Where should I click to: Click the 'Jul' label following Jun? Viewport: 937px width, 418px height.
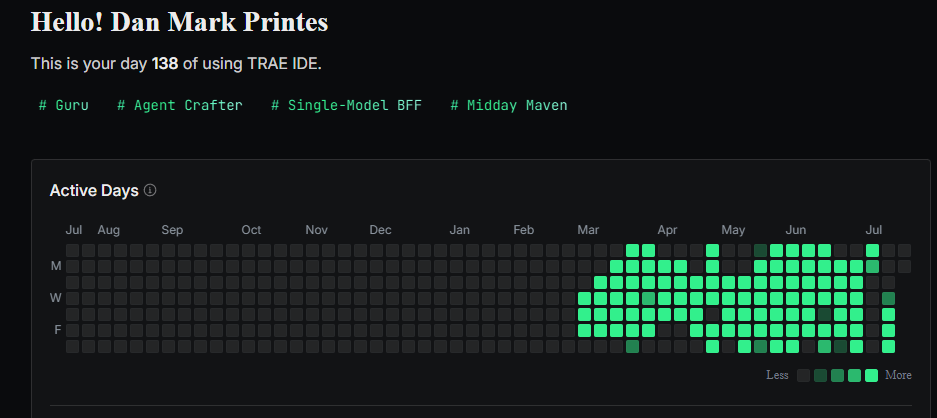coord(874,230)
